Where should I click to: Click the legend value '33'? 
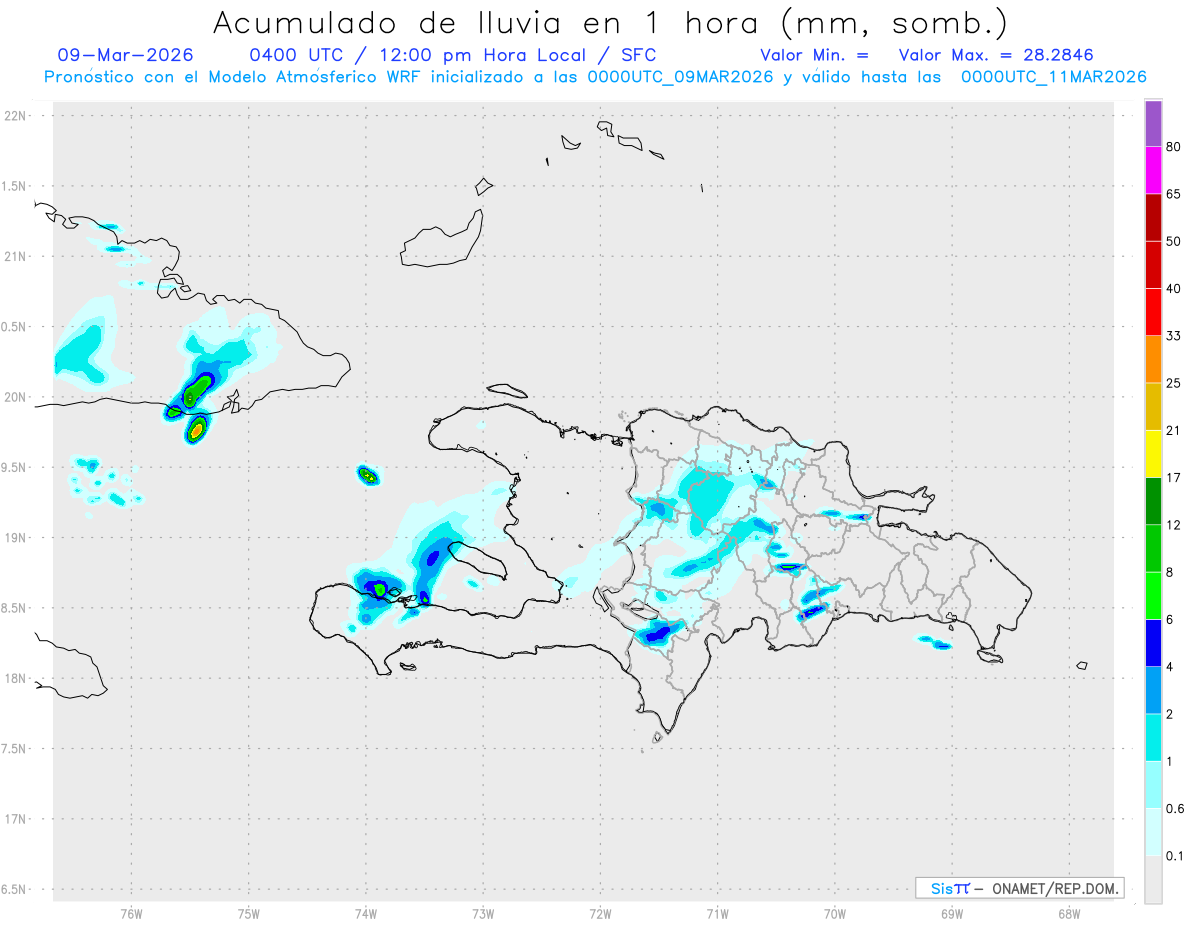coord(1174,336)
